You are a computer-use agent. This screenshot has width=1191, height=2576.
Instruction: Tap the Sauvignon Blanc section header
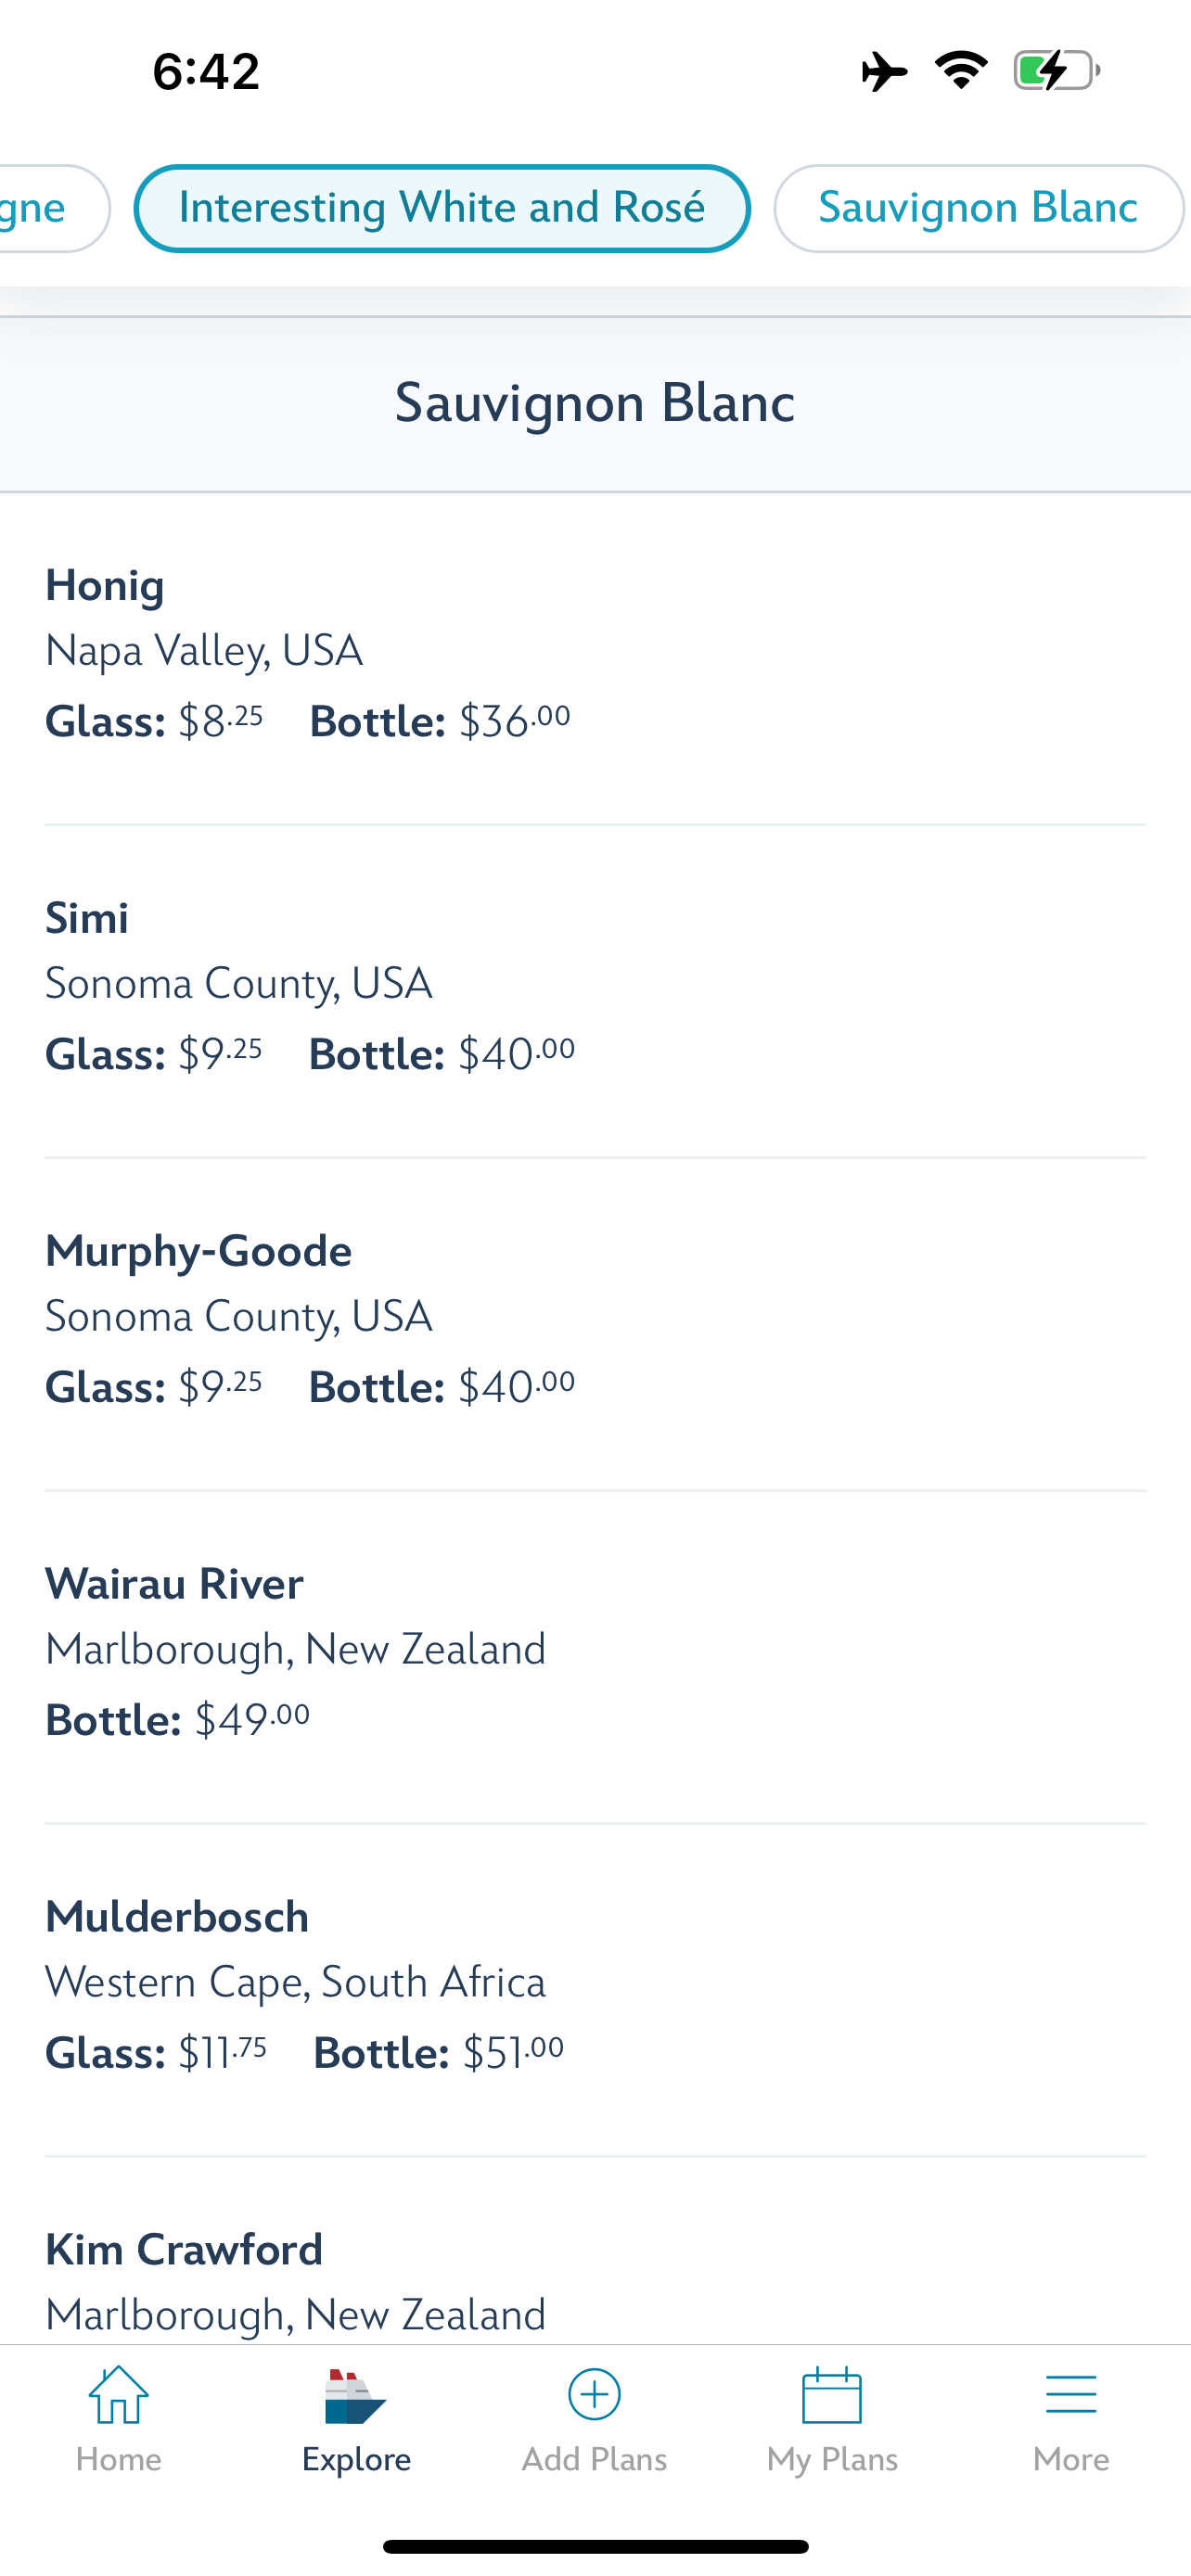tap(595, 403)
